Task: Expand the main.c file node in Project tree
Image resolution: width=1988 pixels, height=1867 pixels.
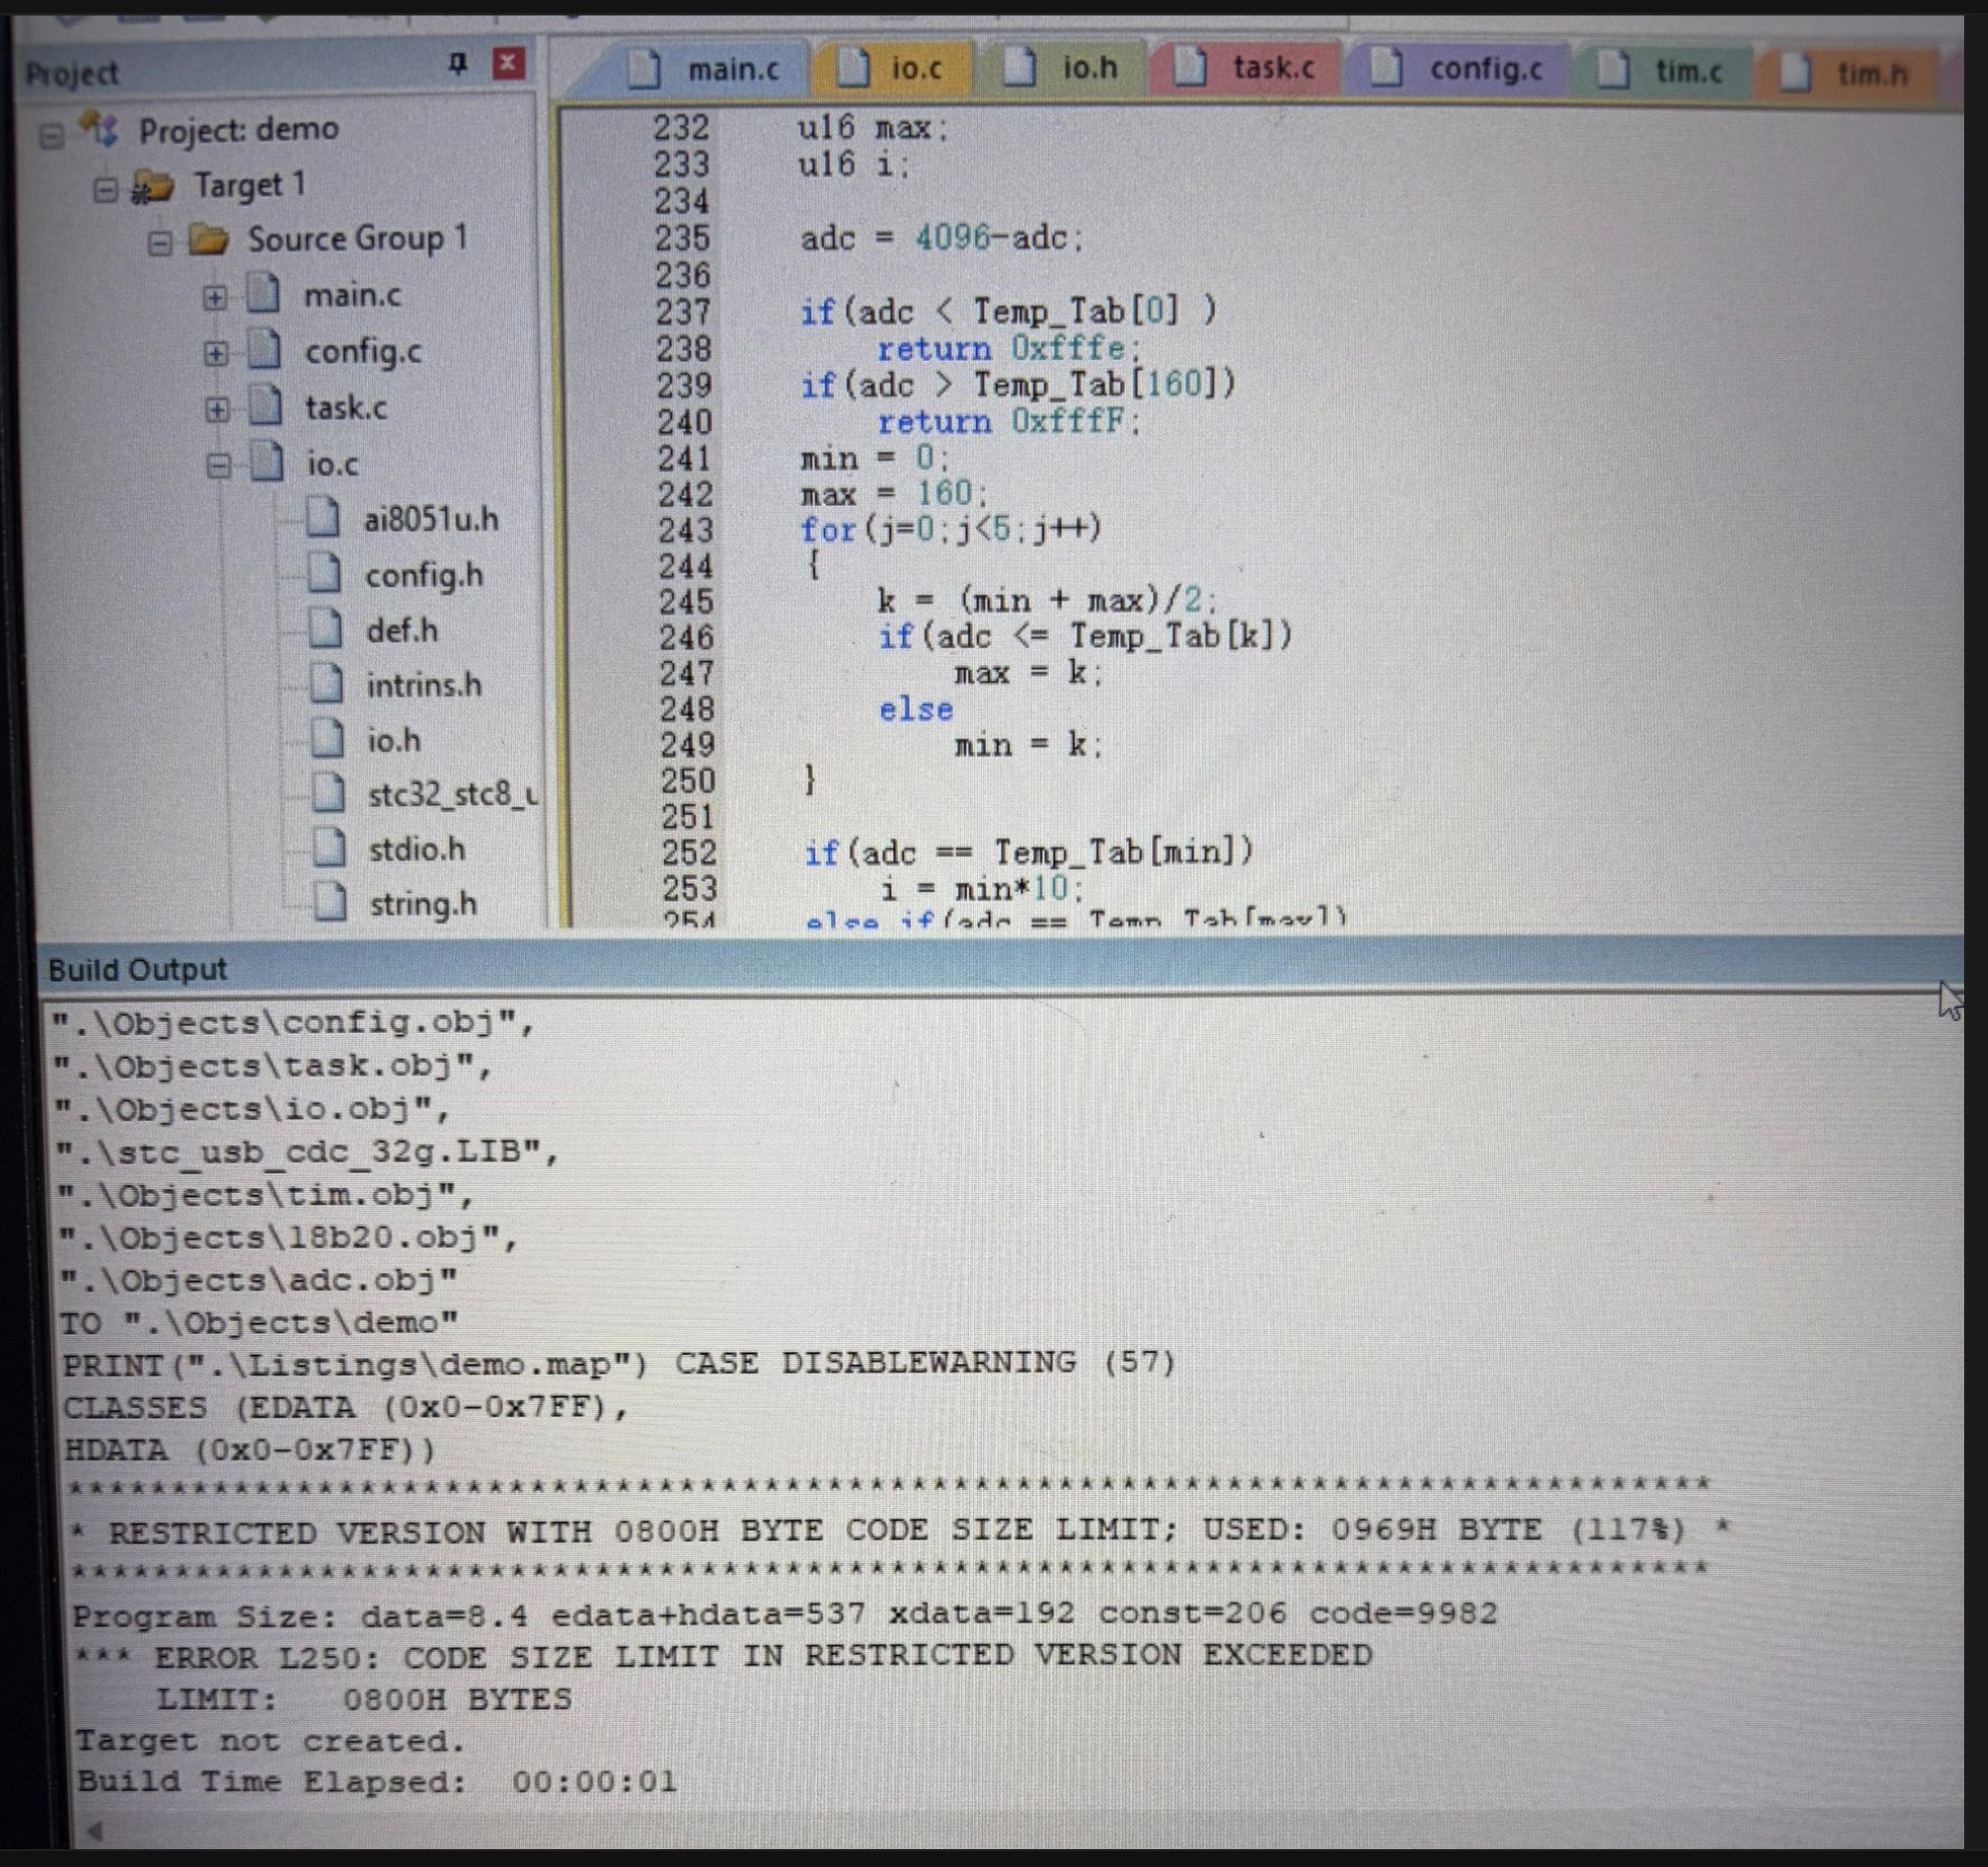Action: pos(214,298)
